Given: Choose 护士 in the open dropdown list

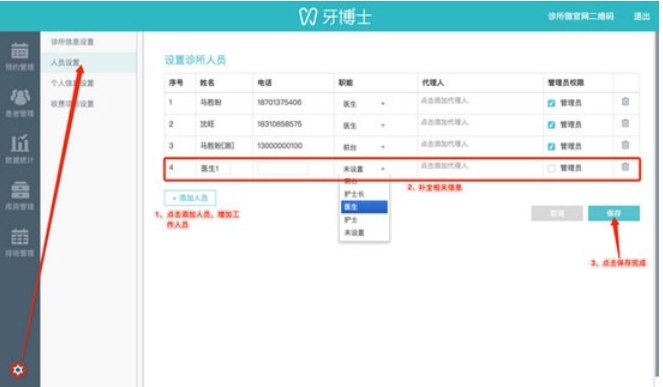Looking at the screenshot, I should pyautogui.click(x=364, y=220).
